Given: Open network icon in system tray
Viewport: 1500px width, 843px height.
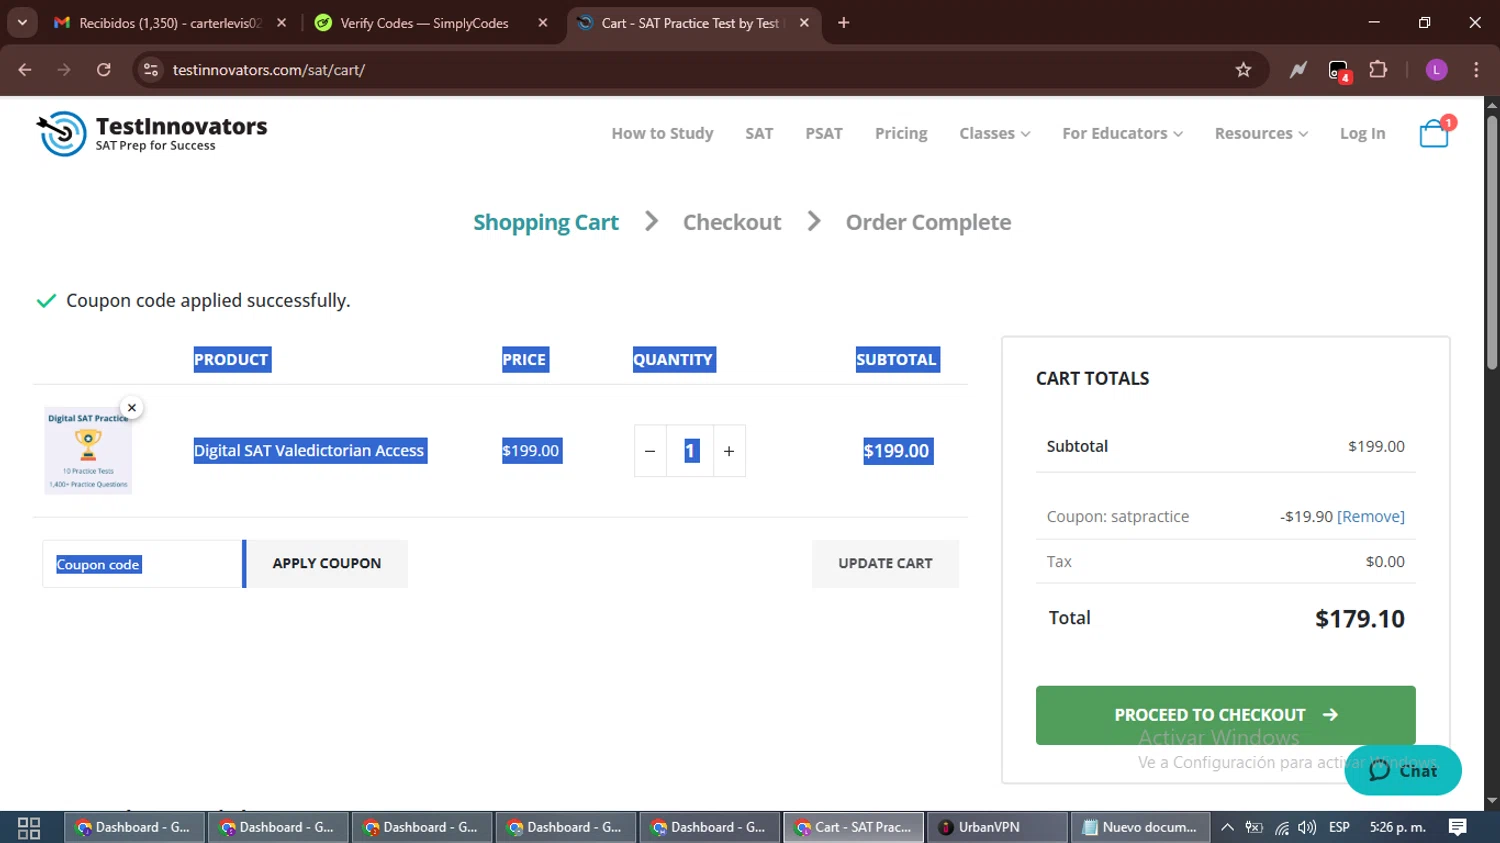Looking at the screenshot, I should tap(1281, 828).
